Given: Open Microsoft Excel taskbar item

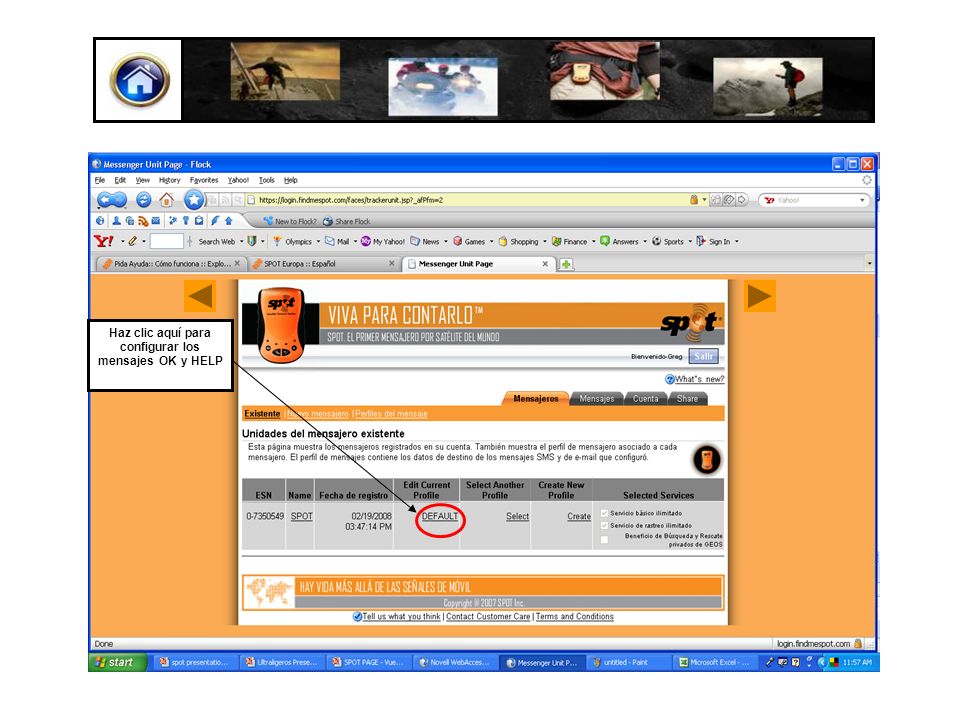Looking at the screenshot, I should point(714,662).
